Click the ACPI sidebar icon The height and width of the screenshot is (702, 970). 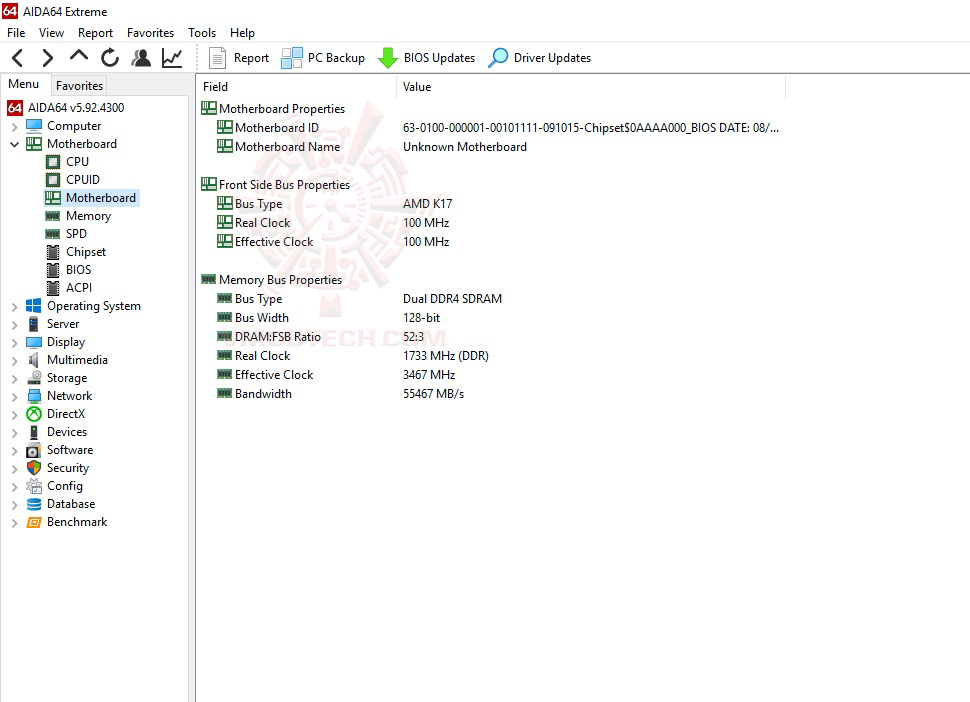tap(55, 287)
